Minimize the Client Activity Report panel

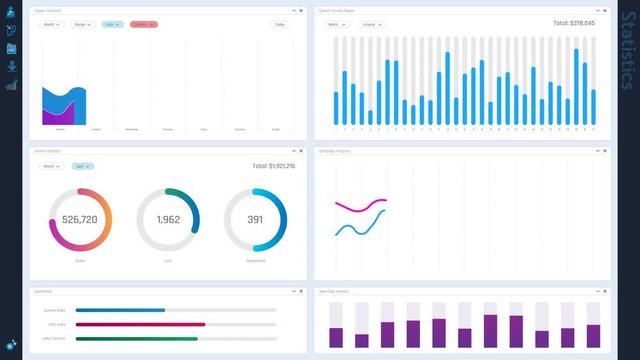point(598,11)
